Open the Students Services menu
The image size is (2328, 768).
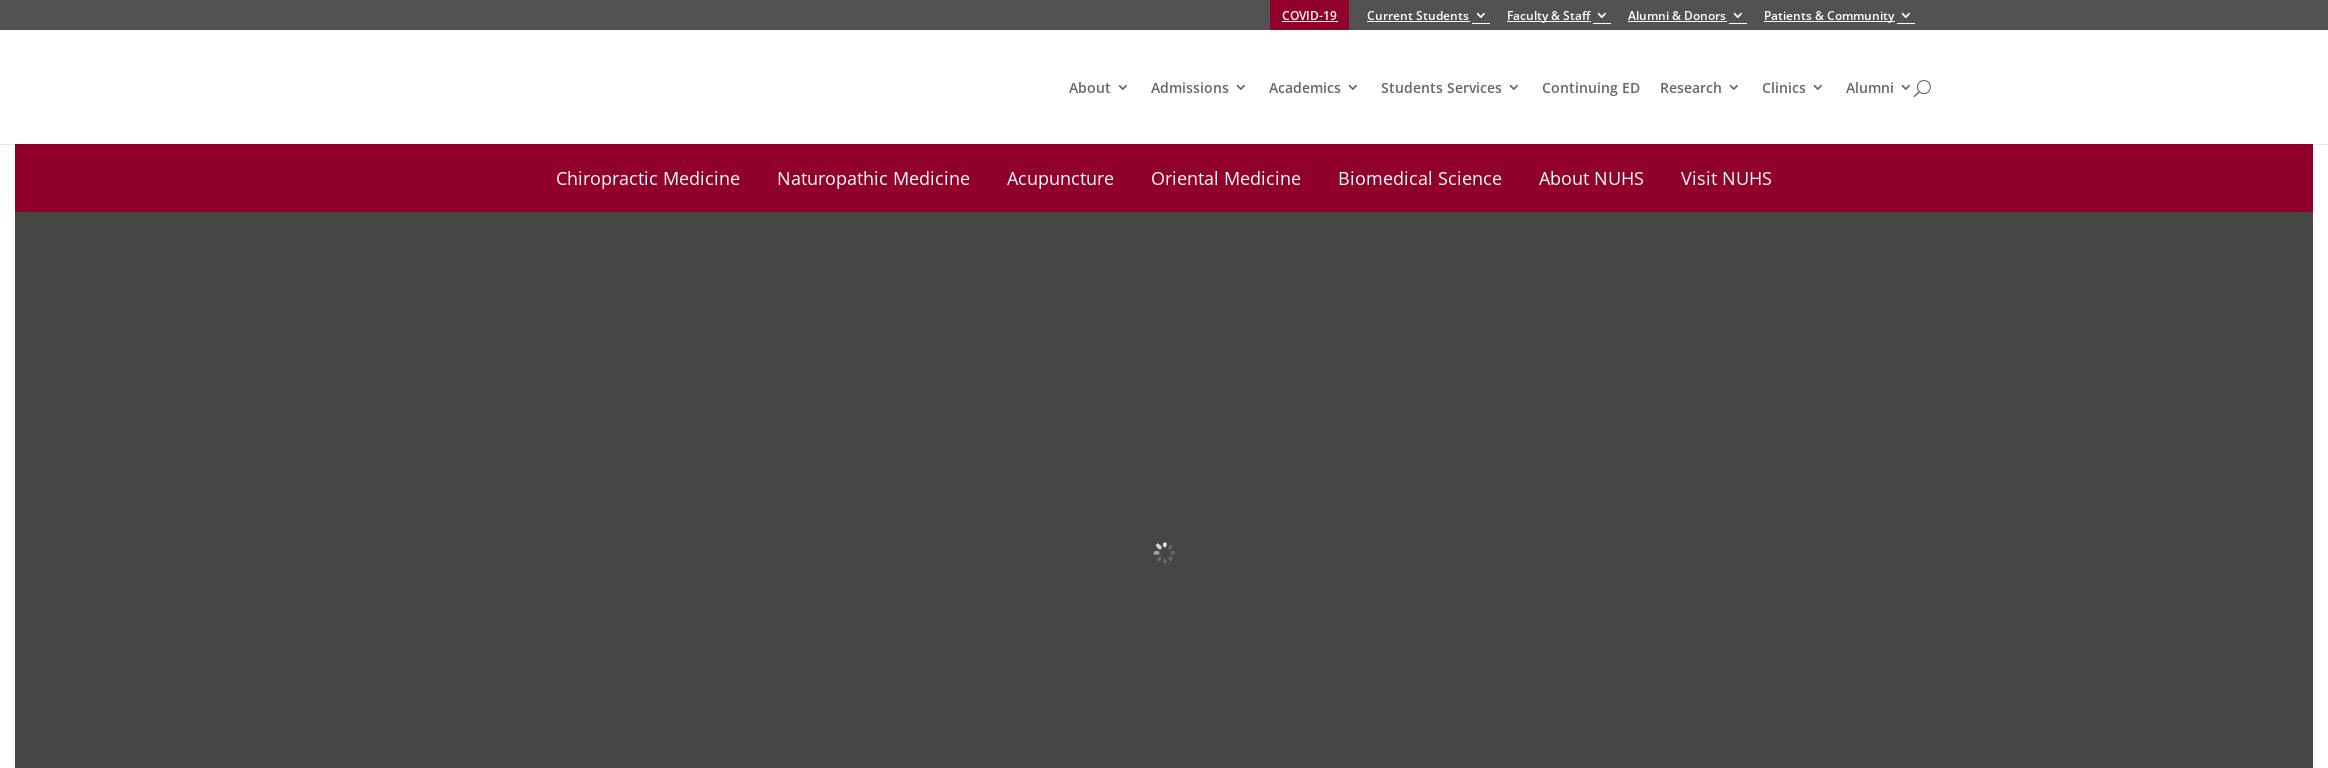click(x=1450, y=88)
